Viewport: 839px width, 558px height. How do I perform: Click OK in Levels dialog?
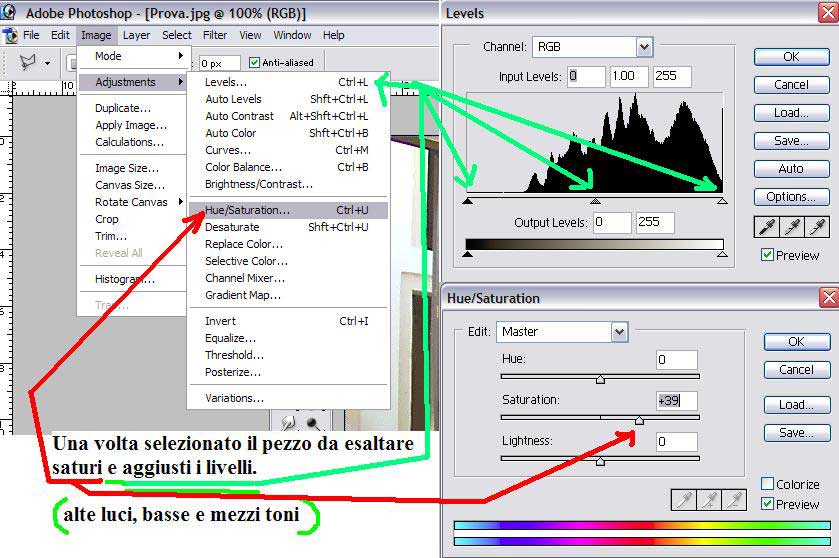791,57
